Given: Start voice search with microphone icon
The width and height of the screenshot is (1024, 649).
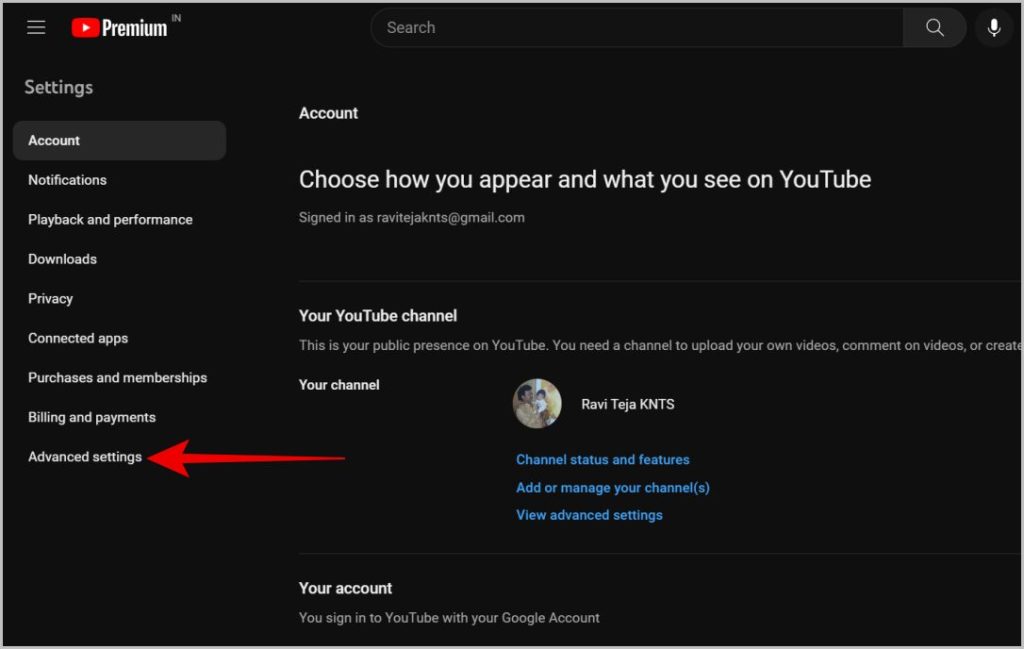Looking at the screenshot, I should click(x=993, y=27).
